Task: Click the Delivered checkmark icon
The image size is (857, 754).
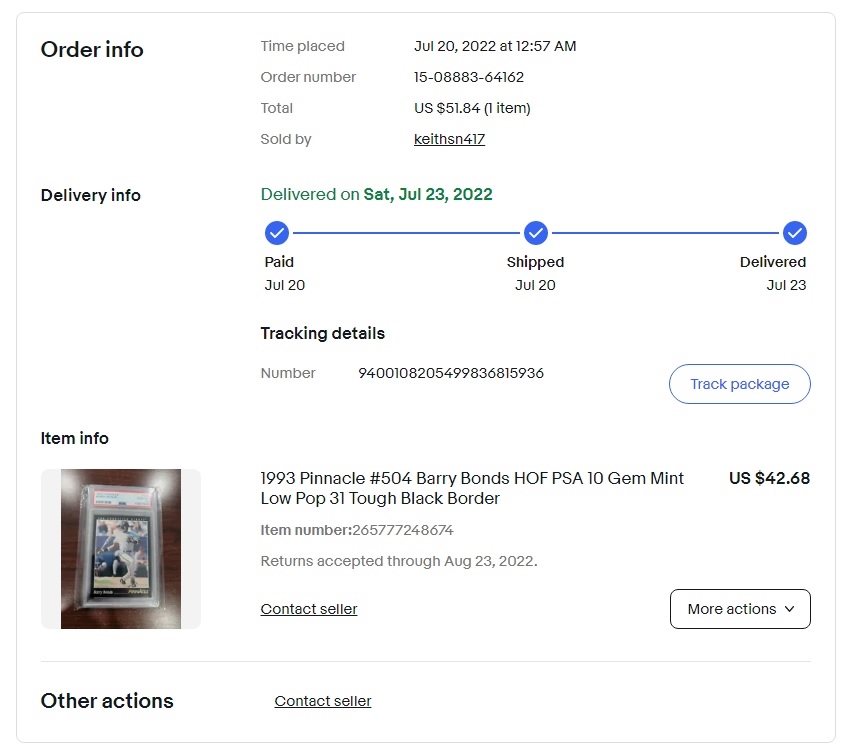Action: coord(795,233)
